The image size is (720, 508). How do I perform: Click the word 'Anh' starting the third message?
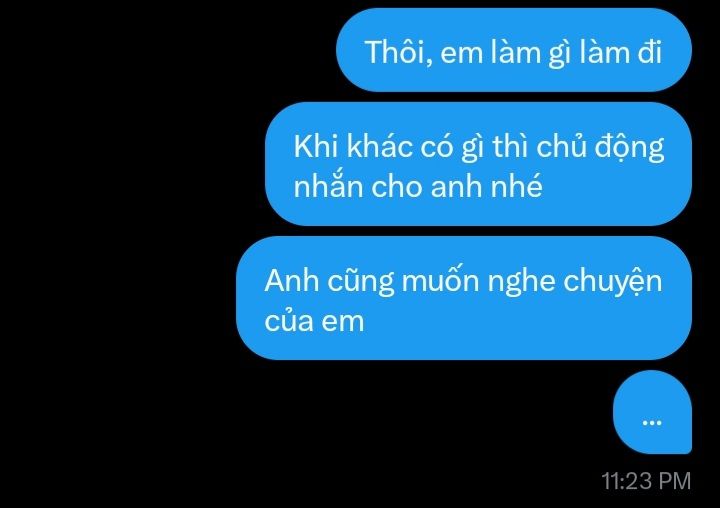pyautogui.click(x=291, y=280)
